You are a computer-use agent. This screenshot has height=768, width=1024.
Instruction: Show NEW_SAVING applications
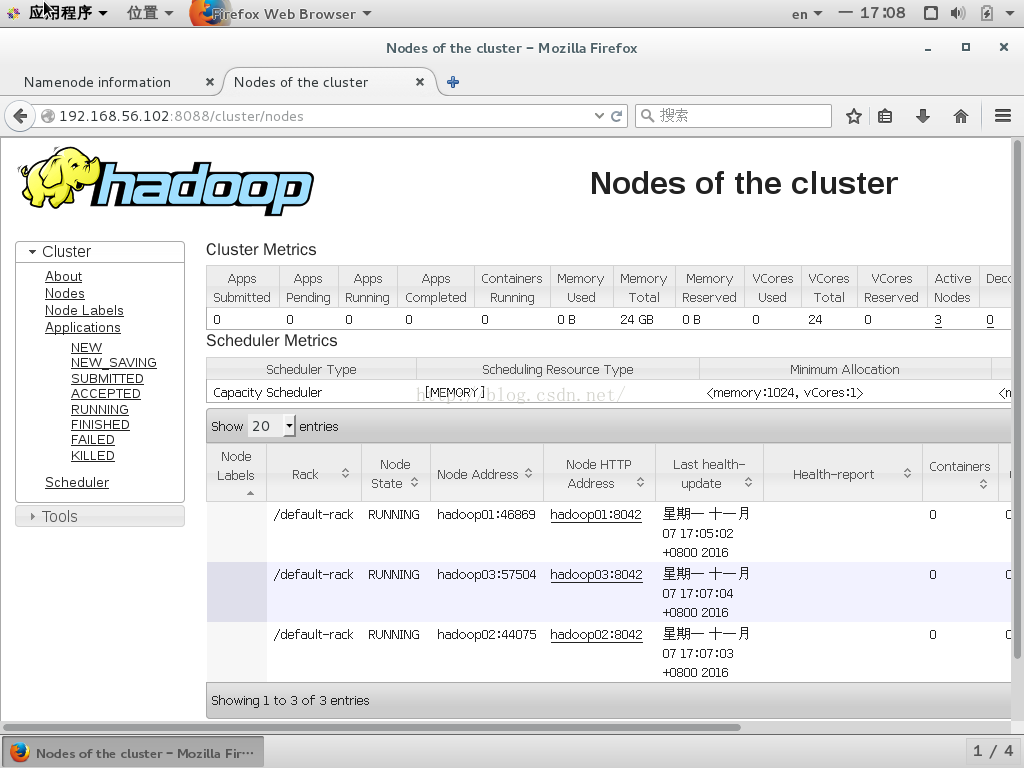[x=114, y=362]
